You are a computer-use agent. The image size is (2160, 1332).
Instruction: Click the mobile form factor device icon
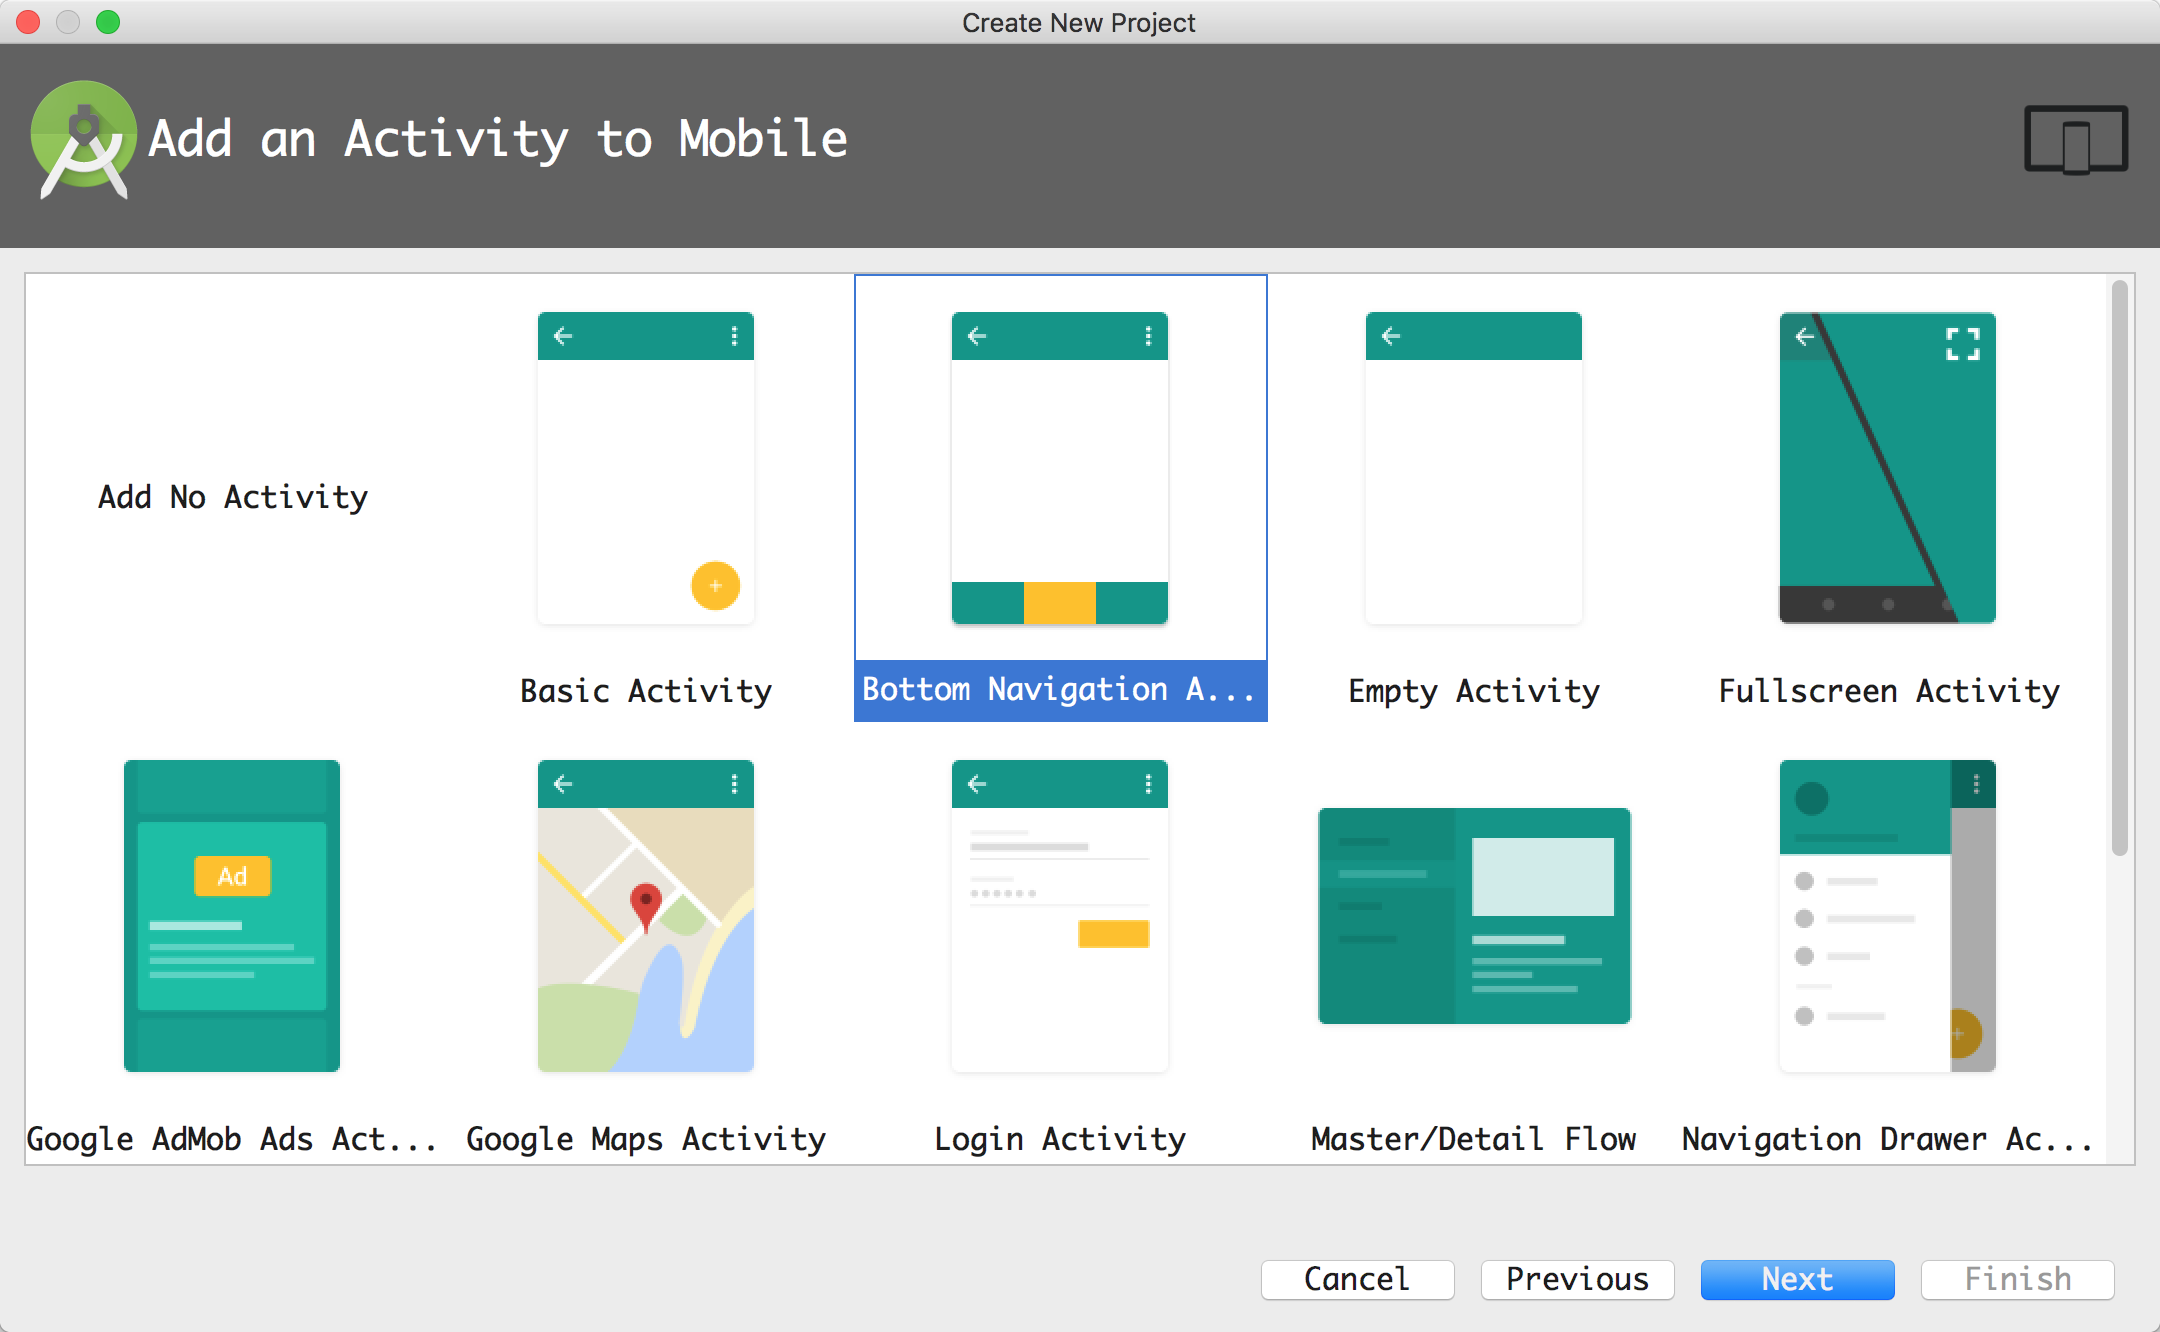click(x=2076, y=140)
